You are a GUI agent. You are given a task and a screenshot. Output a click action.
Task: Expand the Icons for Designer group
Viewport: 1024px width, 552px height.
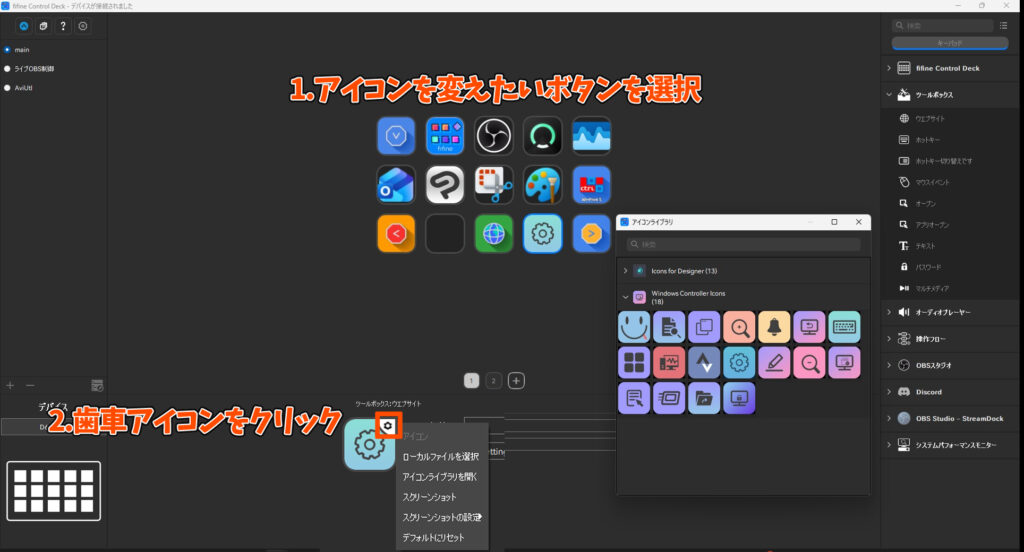tap(625, 271)
